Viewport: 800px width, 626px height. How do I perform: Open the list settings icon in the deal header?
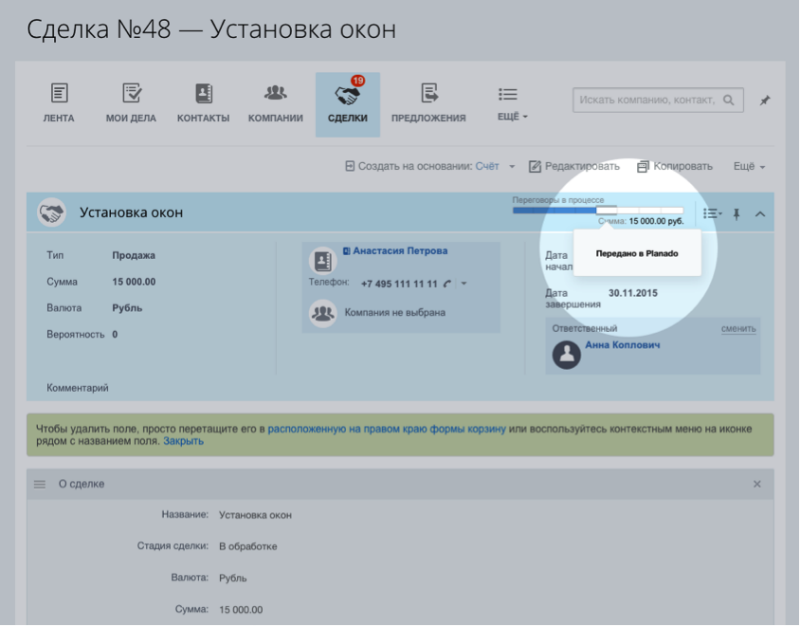click(x=712, y=213)
